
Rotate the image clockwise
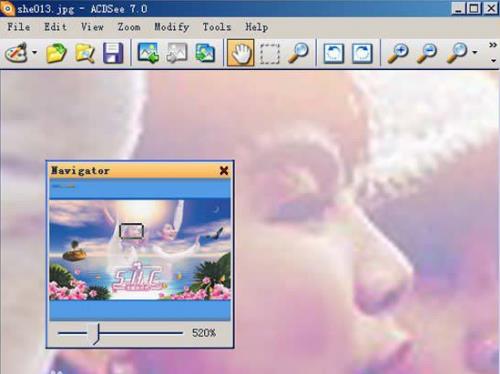pyautogui.click(x=362, y=53)
